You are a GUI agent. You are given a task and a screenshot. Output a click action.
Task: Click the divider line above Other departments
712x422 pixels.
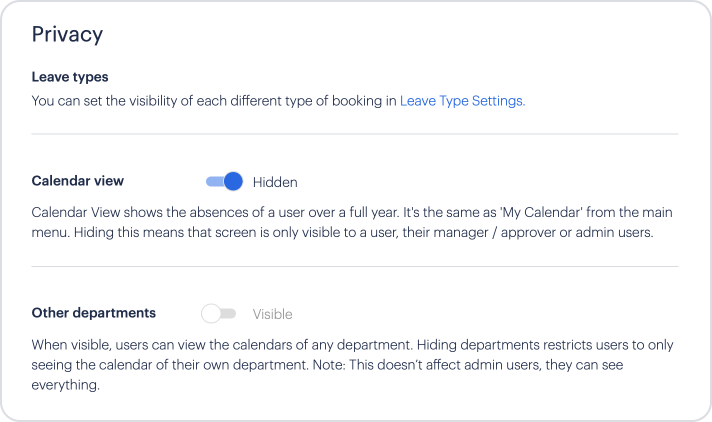[x=355, y=266]
